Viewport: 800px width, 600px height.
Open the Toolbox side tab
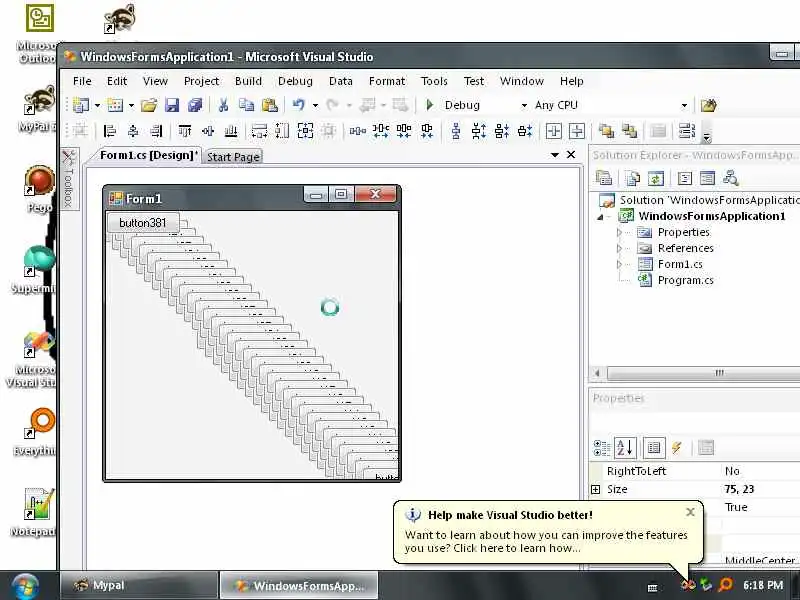coord(68,179)
